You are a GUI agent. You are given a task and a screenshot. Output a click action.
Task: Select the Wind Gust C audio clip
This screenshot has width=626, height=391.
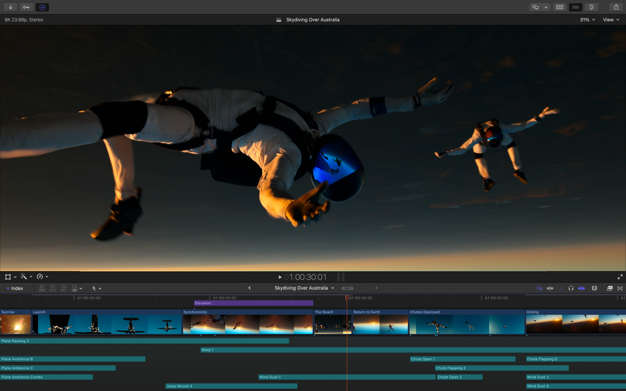[347, 377]
